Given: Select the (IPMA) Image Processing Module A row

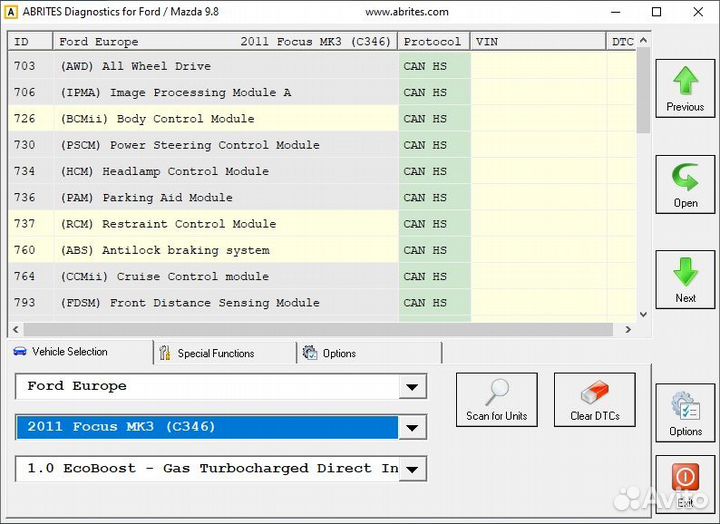Looking at the screenshot, I should pyautogui.click(x=322, y=92).
